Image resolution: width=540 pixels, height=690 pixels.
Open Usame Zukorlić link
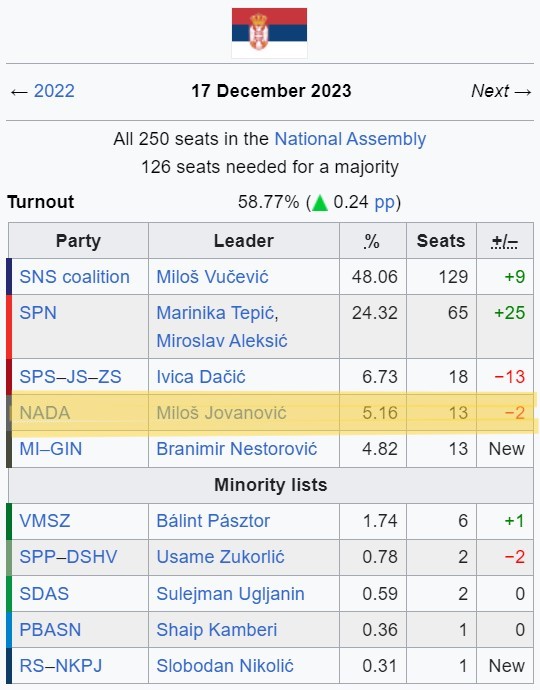(220, 557)
